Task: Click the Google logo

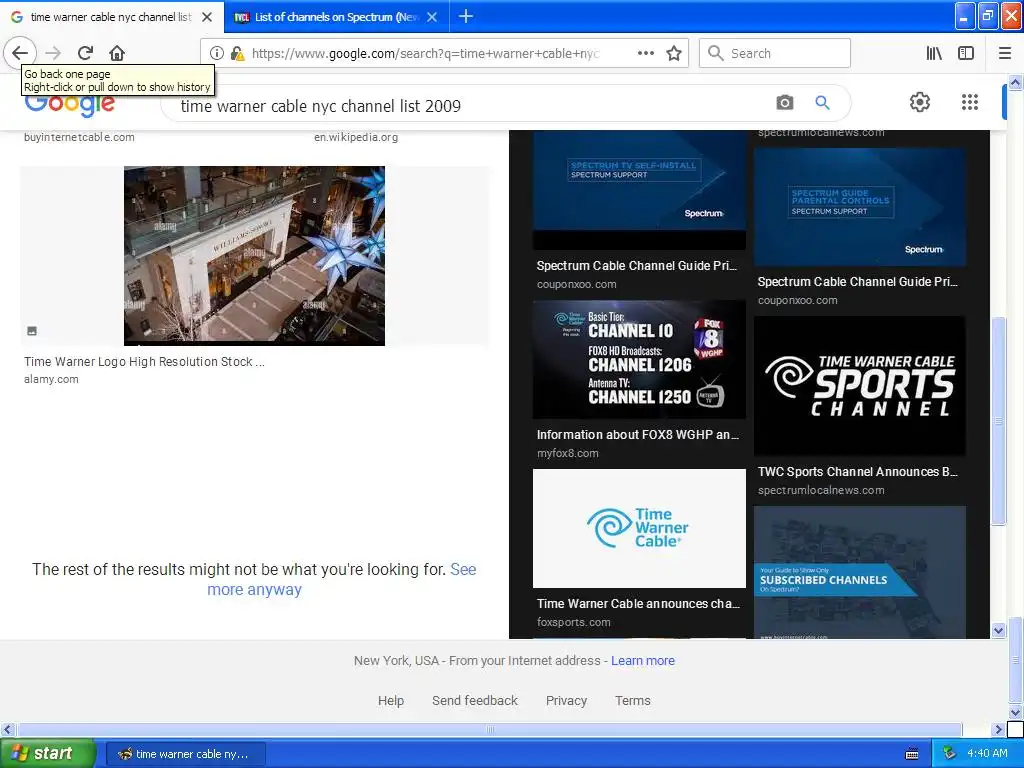Action: click(x=69, y=103)
